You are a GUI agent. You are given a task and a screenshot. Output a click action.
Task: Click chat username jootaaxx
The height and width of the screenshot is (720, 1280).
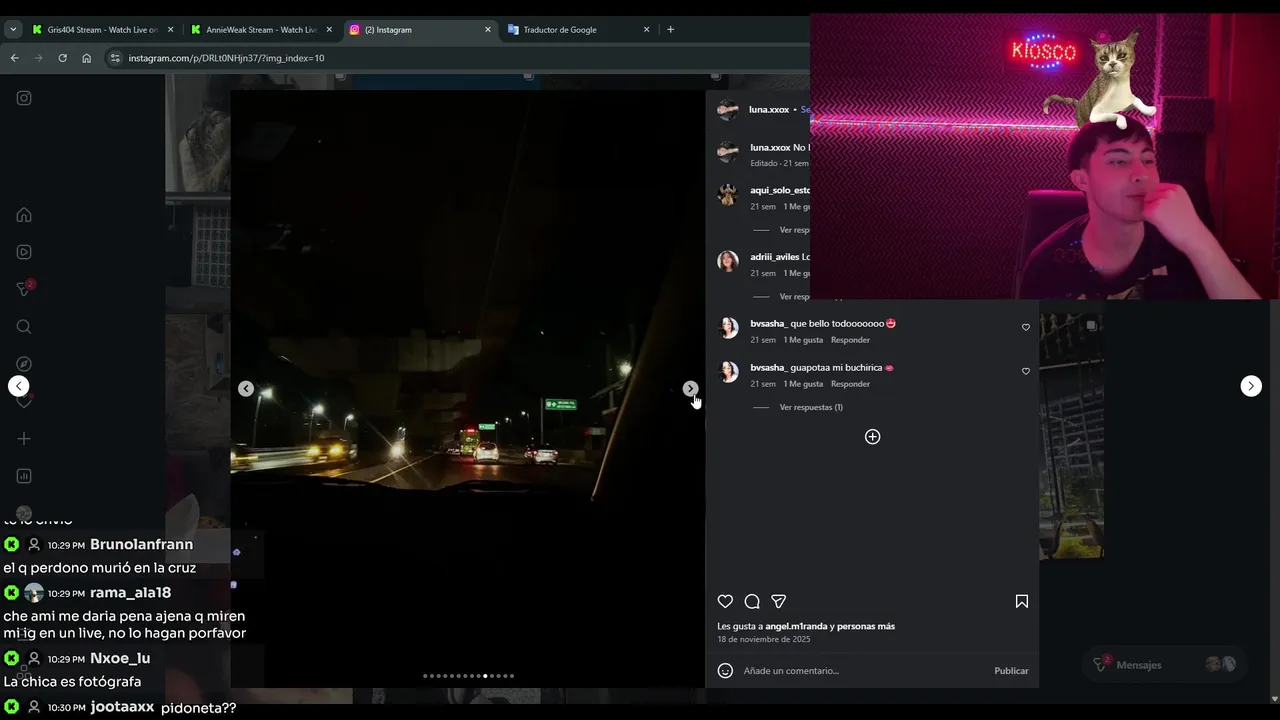tap(122, 707)
